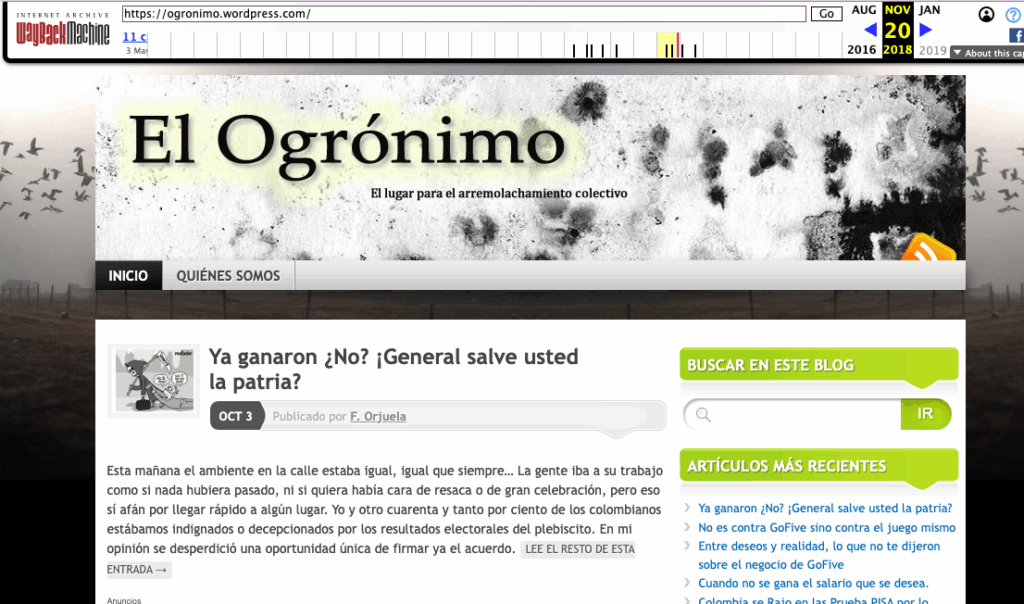Open the QUIÉNES SOMOS tab

[x=228, y=276]
